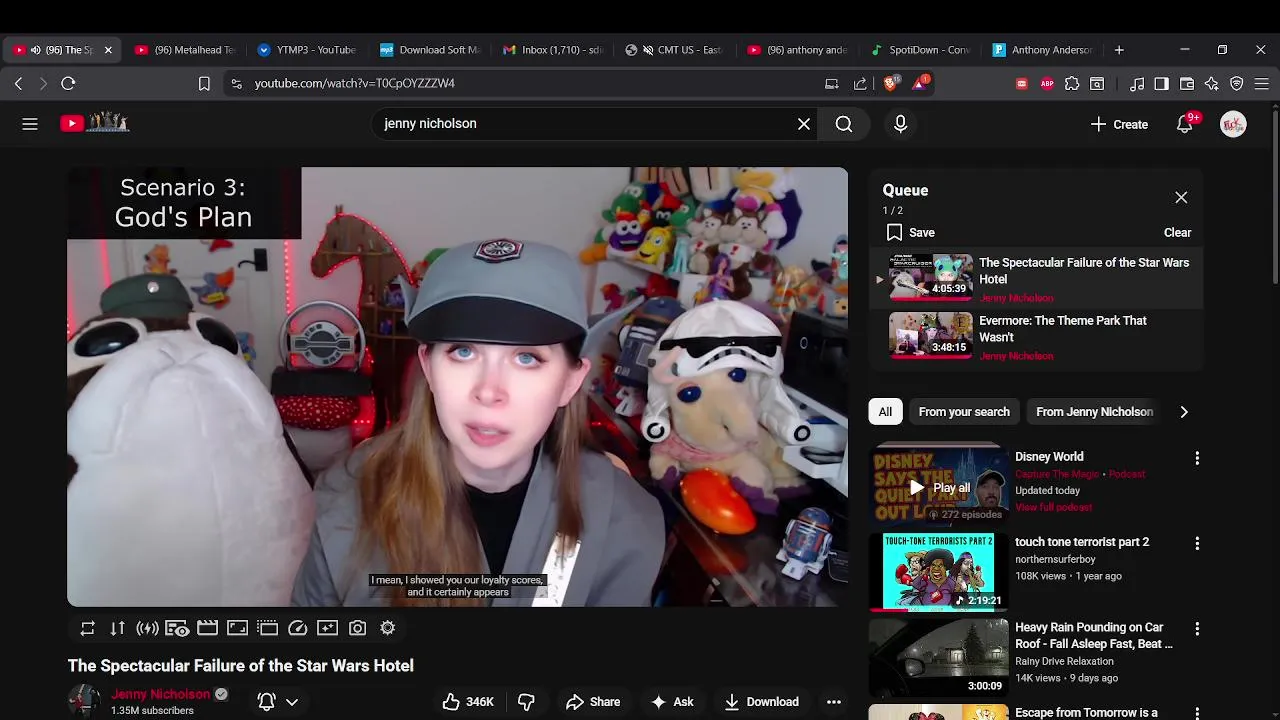Click View full podcast link
This screenshot has height=720, width=1280.
(1053, 507)
